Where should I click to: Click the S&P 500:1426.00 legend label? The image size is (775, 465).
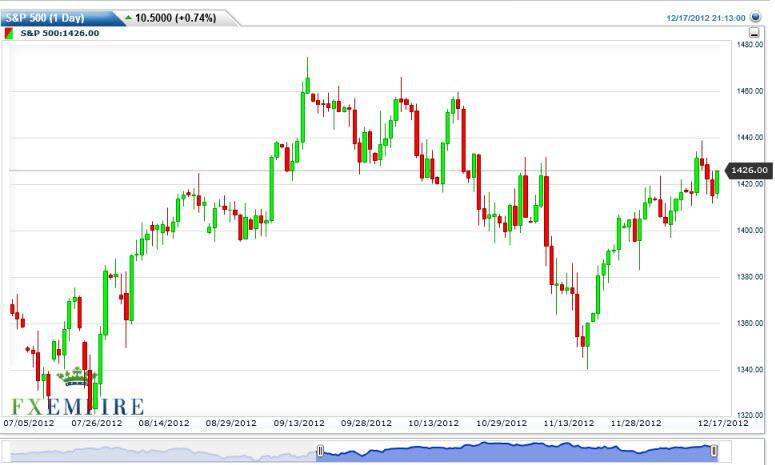click(x=60, y=33)
